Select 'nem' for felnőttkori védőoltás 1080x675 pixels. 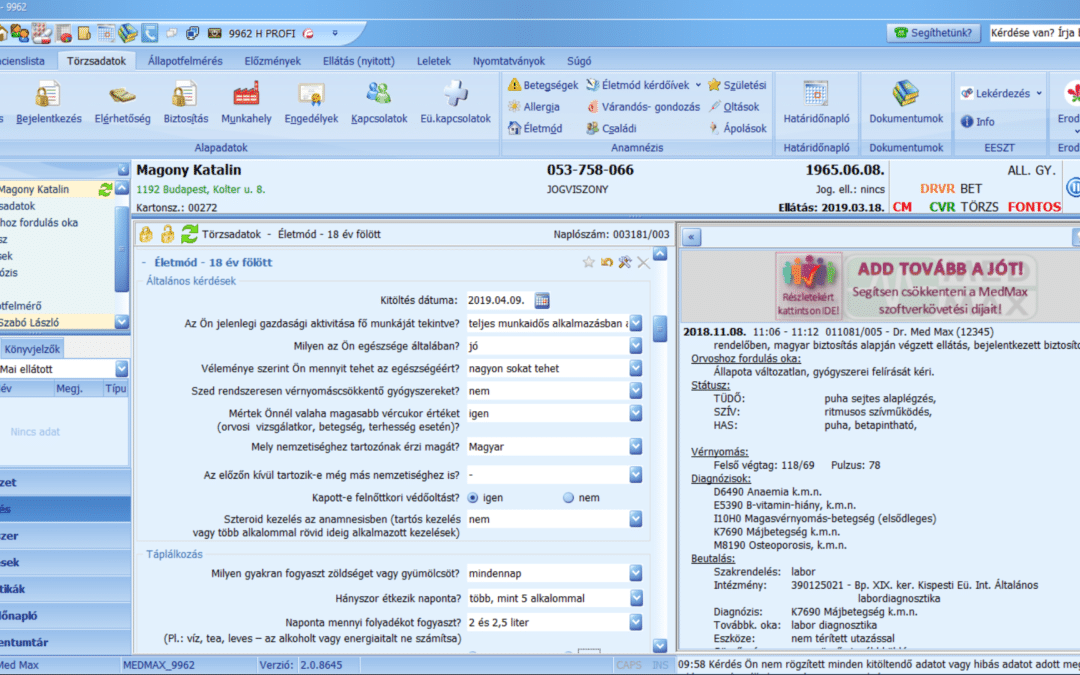pyautogui.click(x=569, y=497)
